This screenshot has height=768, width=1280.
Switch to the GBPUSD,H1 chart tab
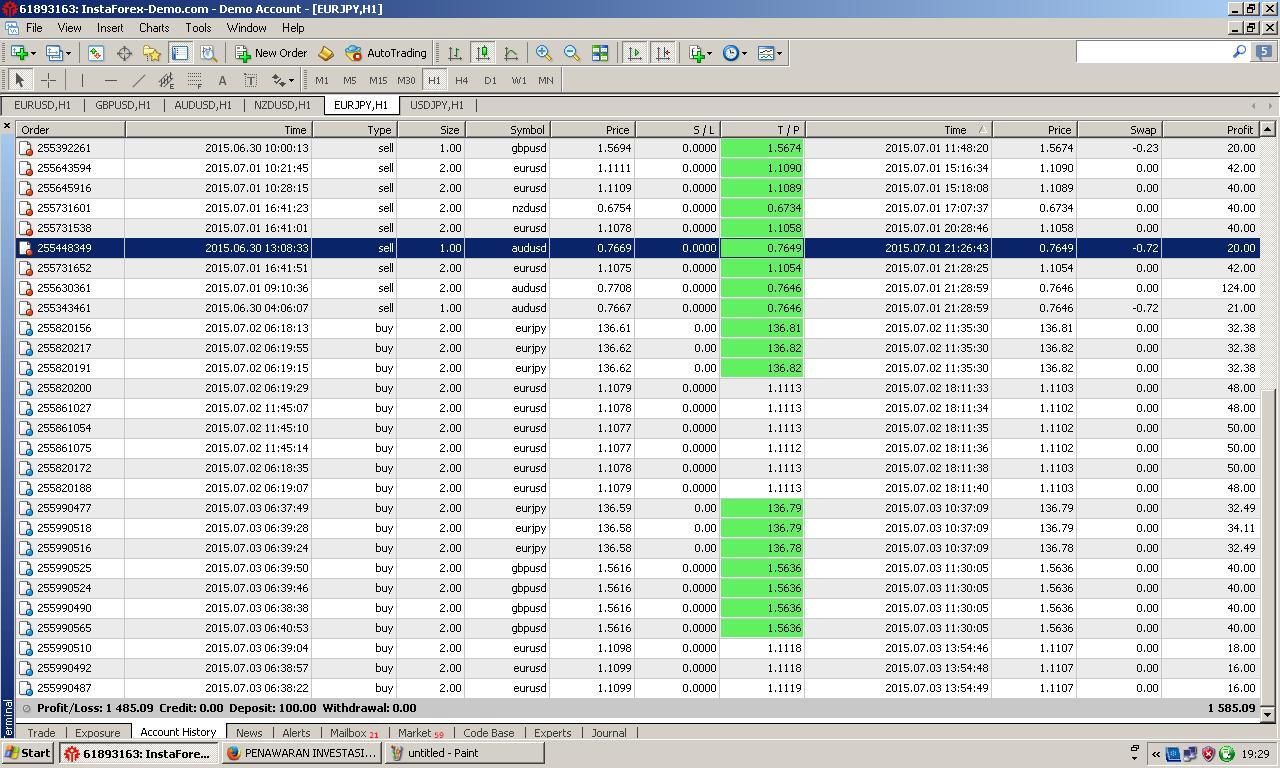123,105
